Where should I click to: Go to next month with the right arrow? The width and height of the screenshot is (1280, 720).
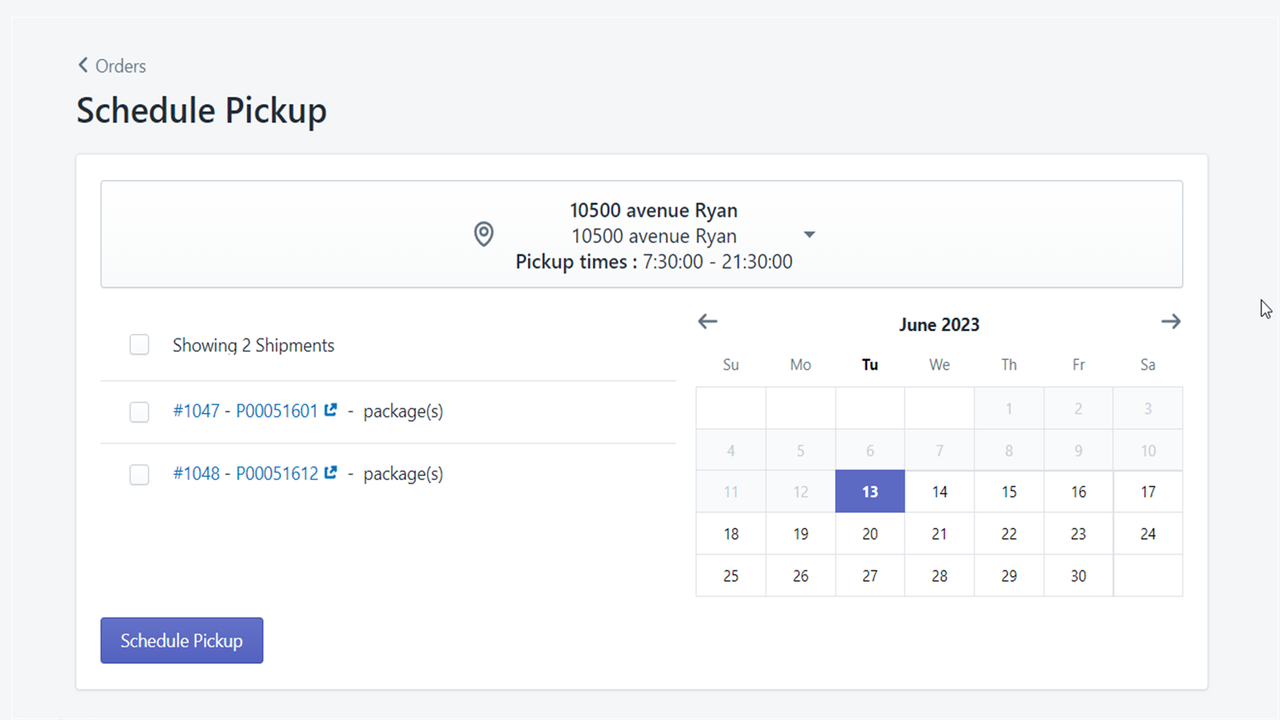[1170, 322]
